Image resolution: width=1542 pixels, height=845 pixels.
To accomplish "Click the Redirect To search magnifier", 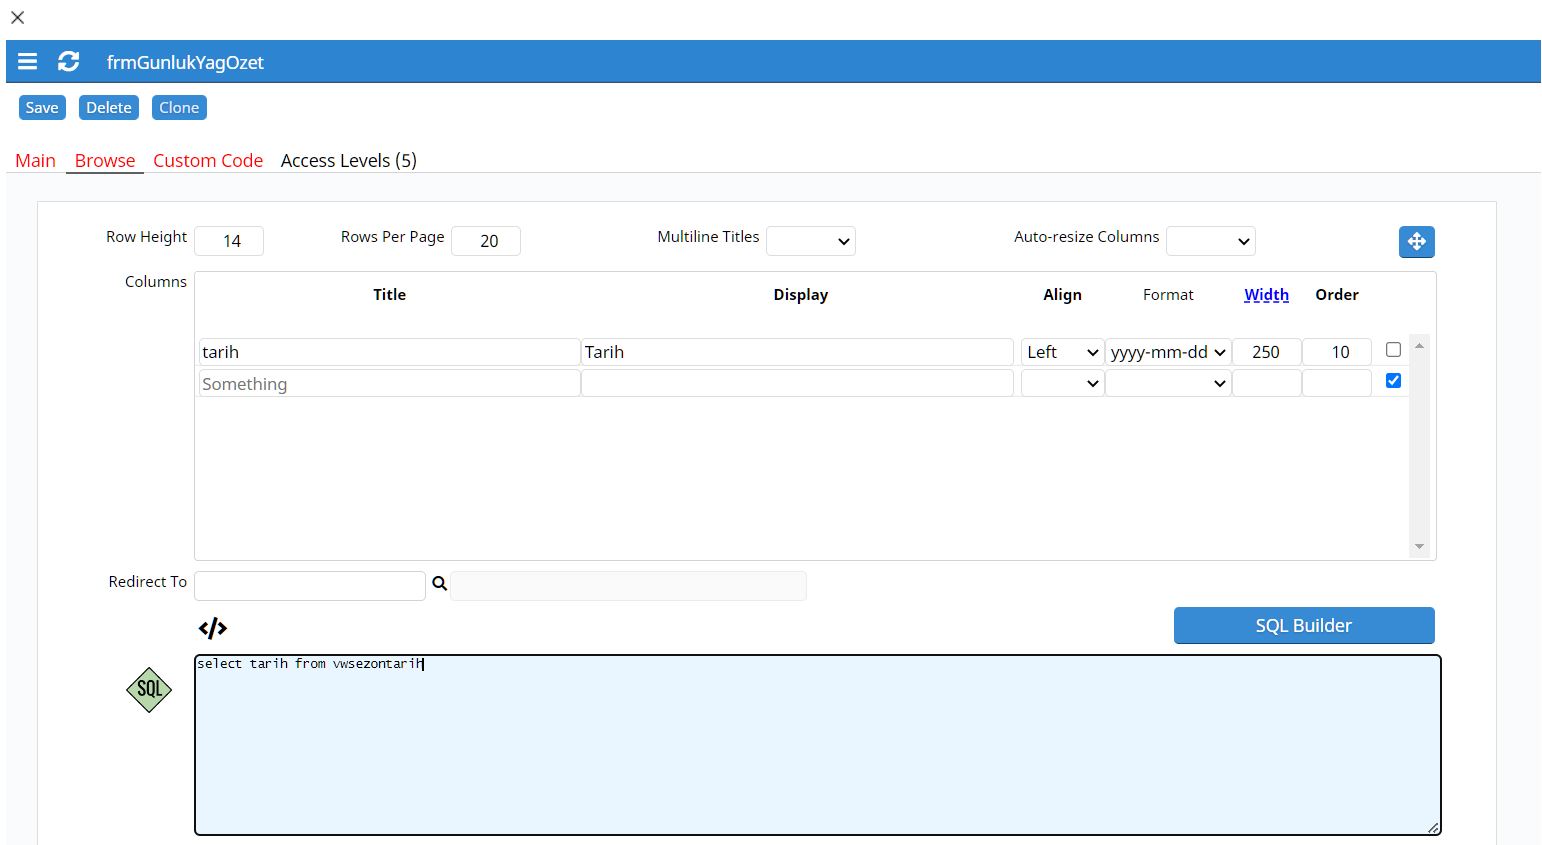I will (439, 584).
